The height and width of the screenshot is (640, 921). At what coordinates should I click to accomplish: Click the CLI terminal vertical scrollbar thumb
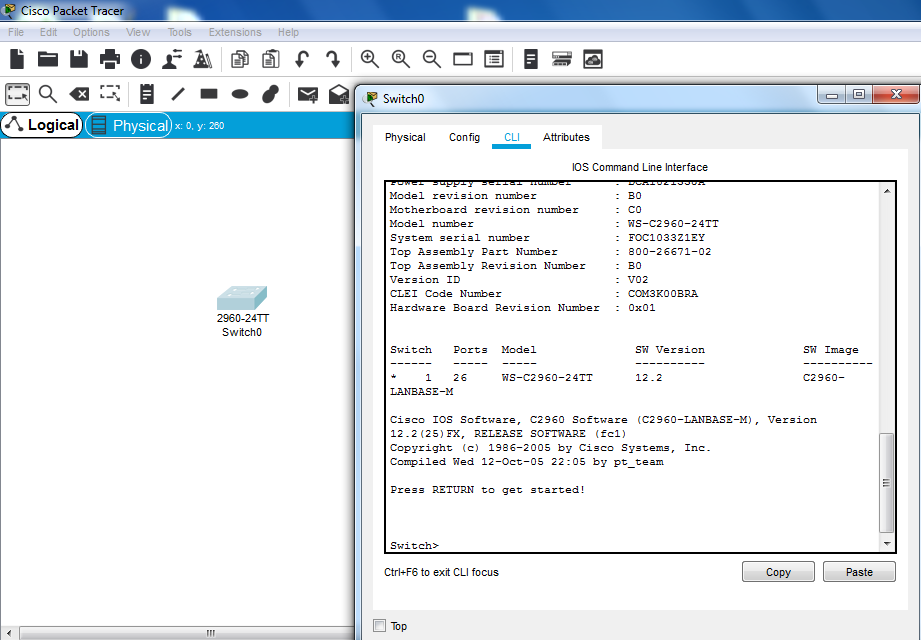[886, 482]
